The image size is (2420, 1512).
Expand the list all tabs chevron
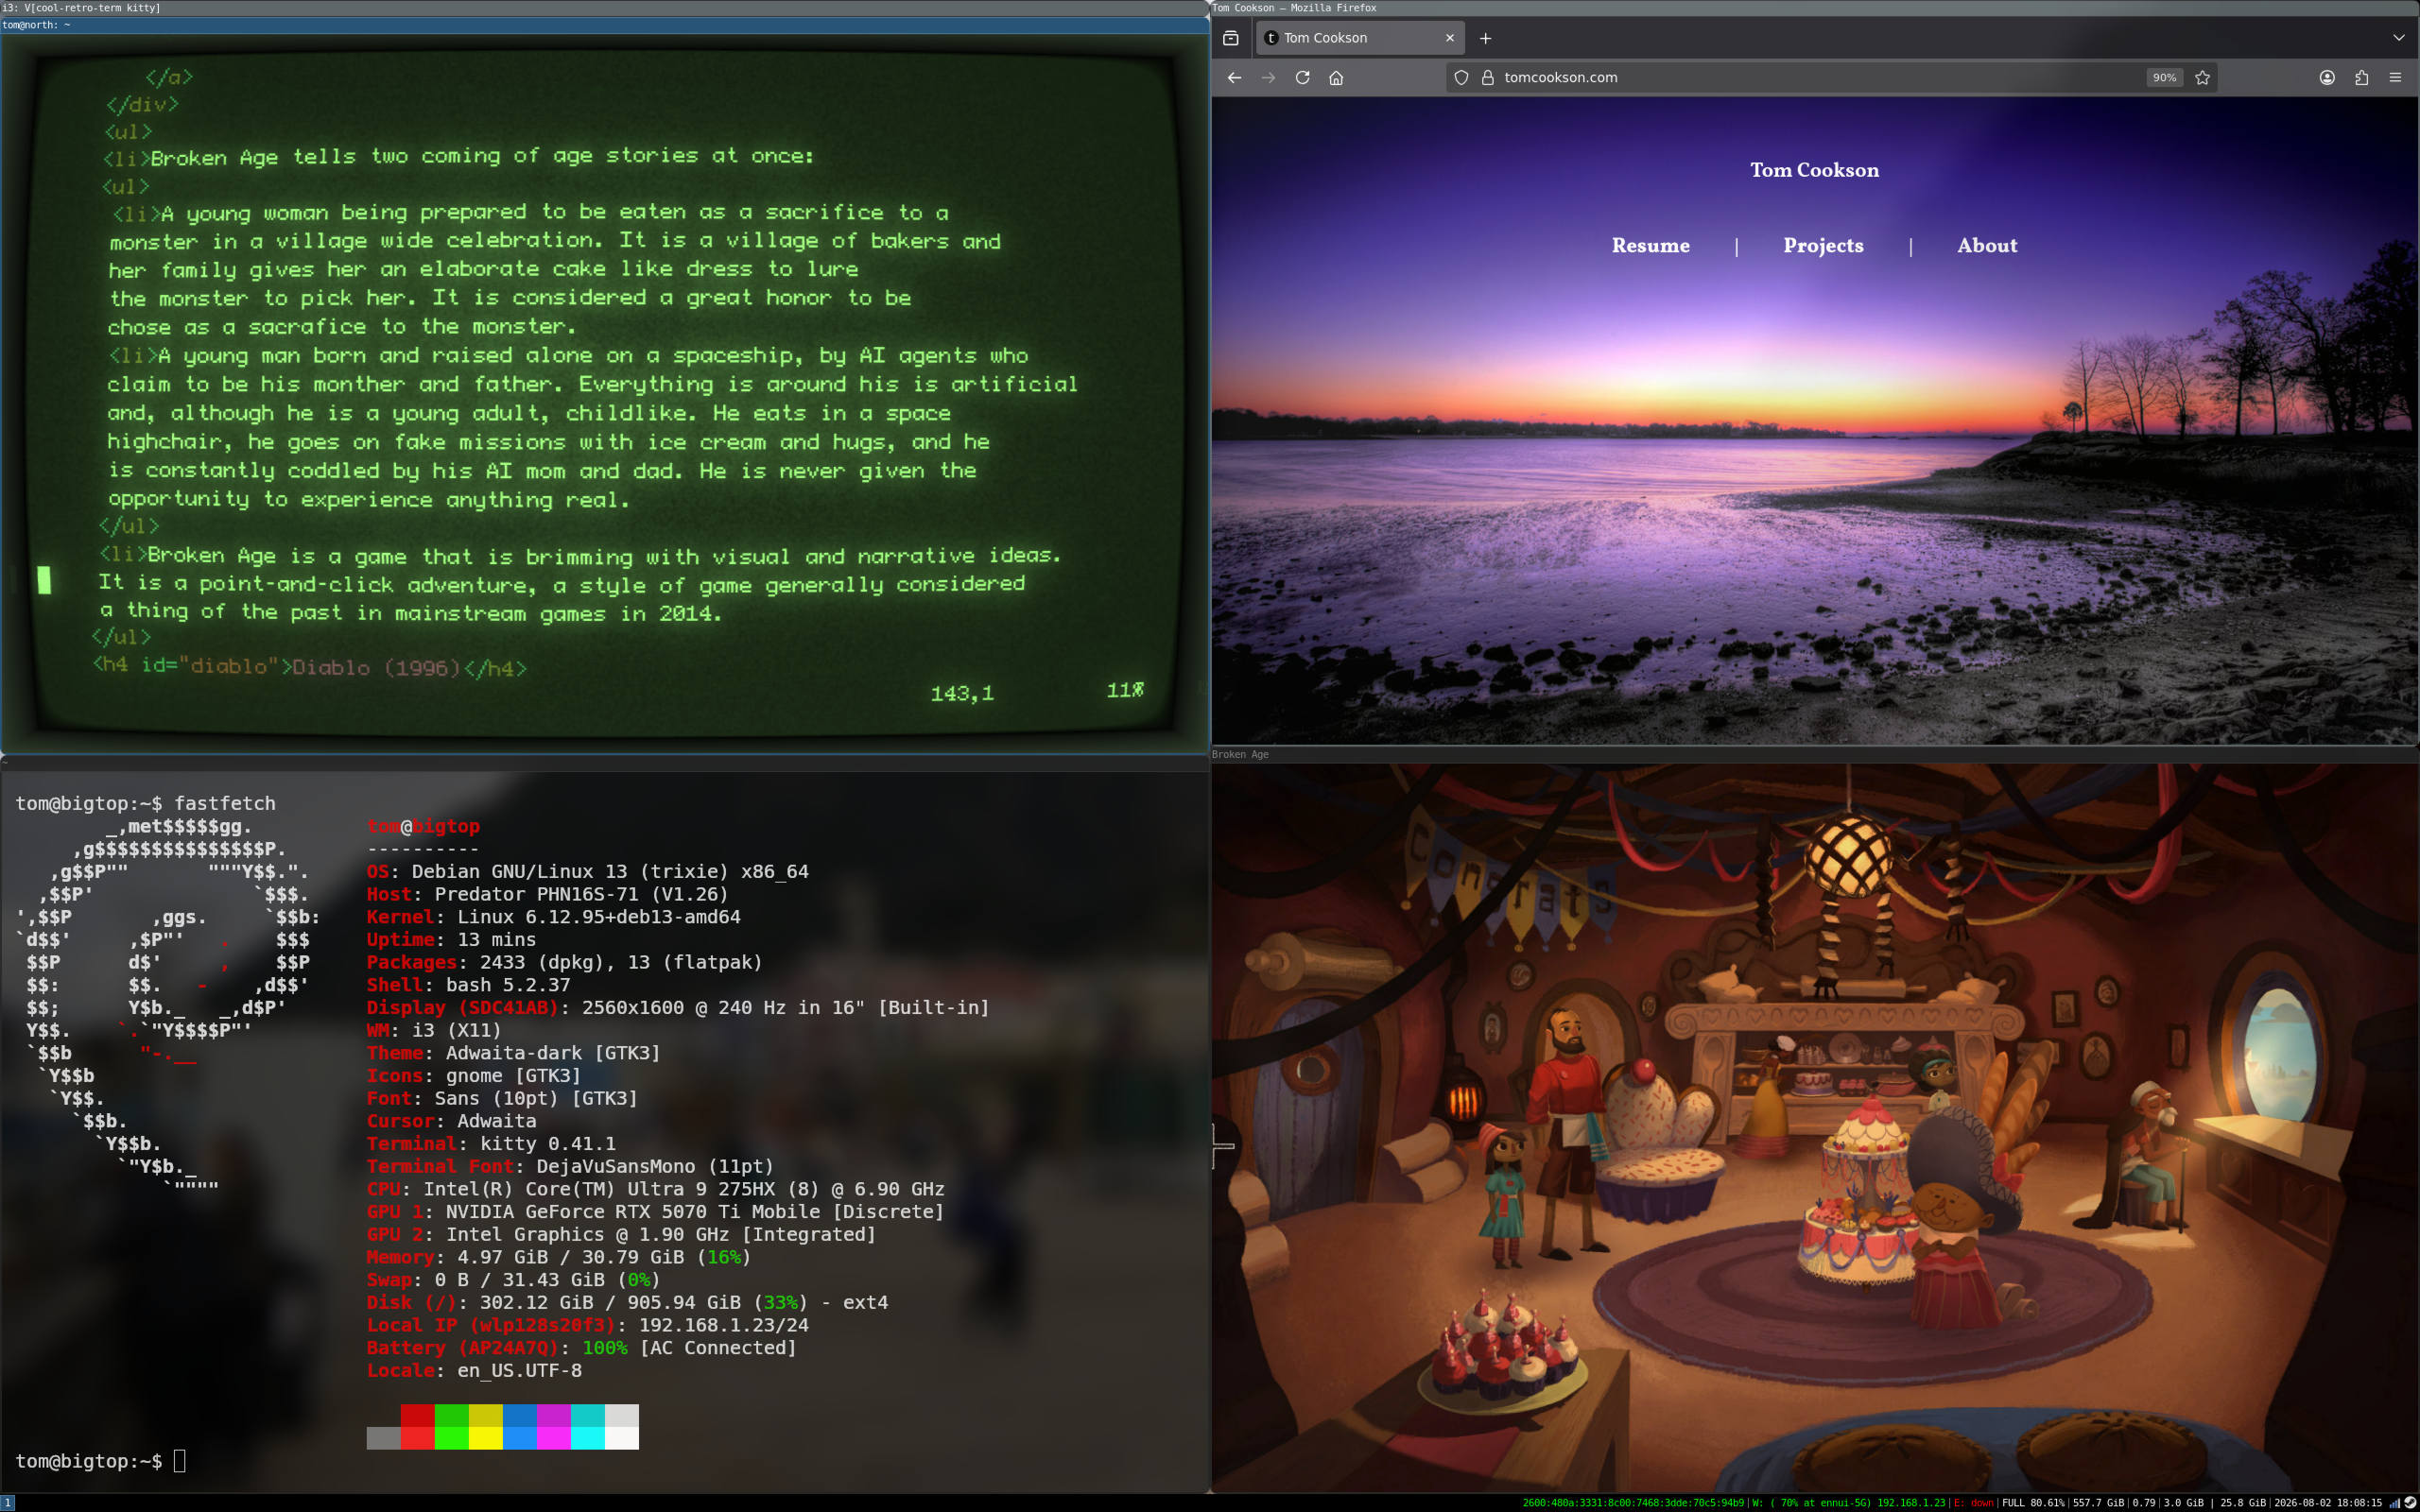[x=2399, y=38]
